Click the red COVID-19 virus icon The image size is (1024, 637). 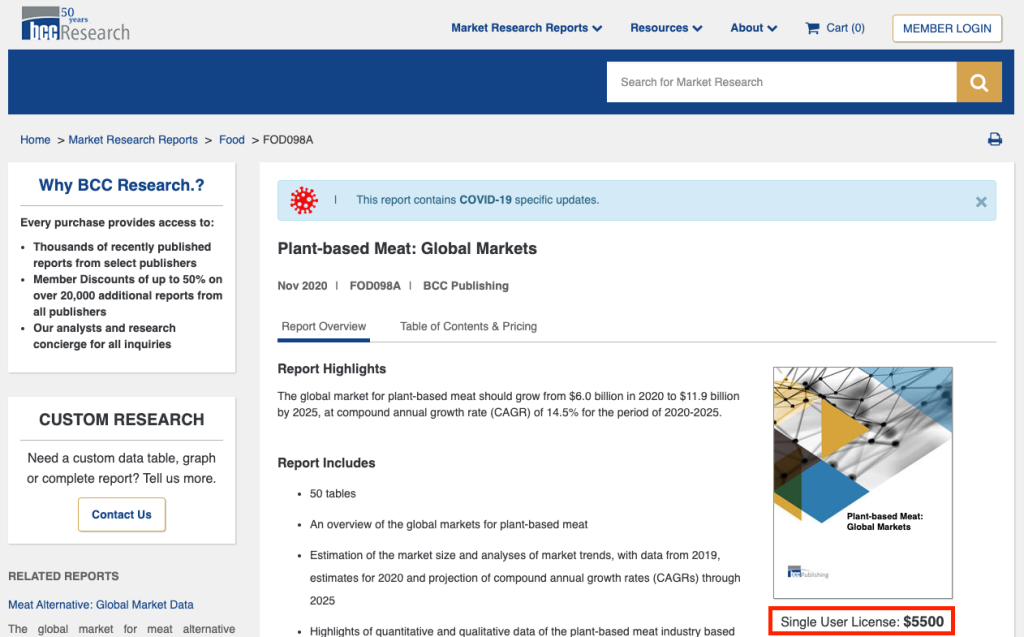click(304, 201)
